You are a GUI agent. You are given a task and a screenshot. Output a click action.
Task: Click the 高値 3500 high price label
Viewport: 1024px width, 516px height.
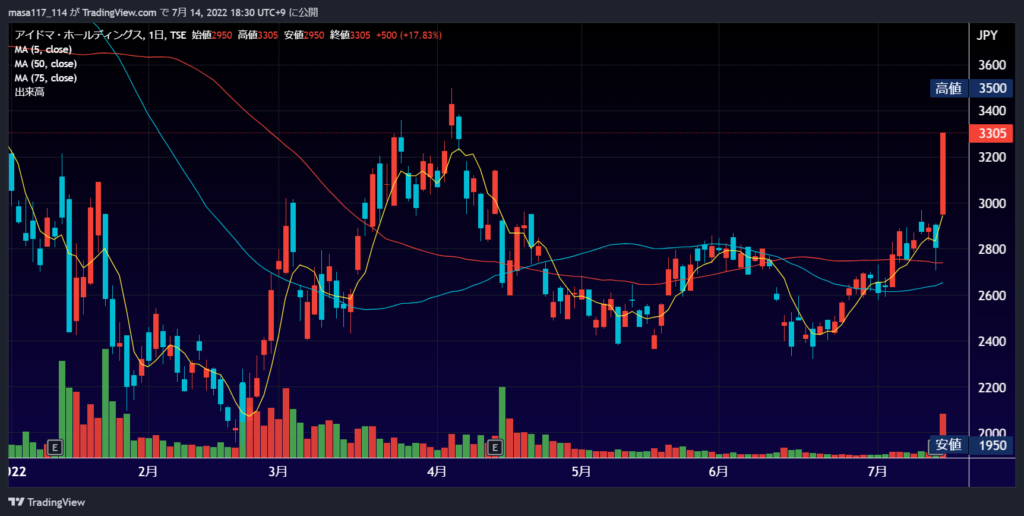(x=971, y=89)
